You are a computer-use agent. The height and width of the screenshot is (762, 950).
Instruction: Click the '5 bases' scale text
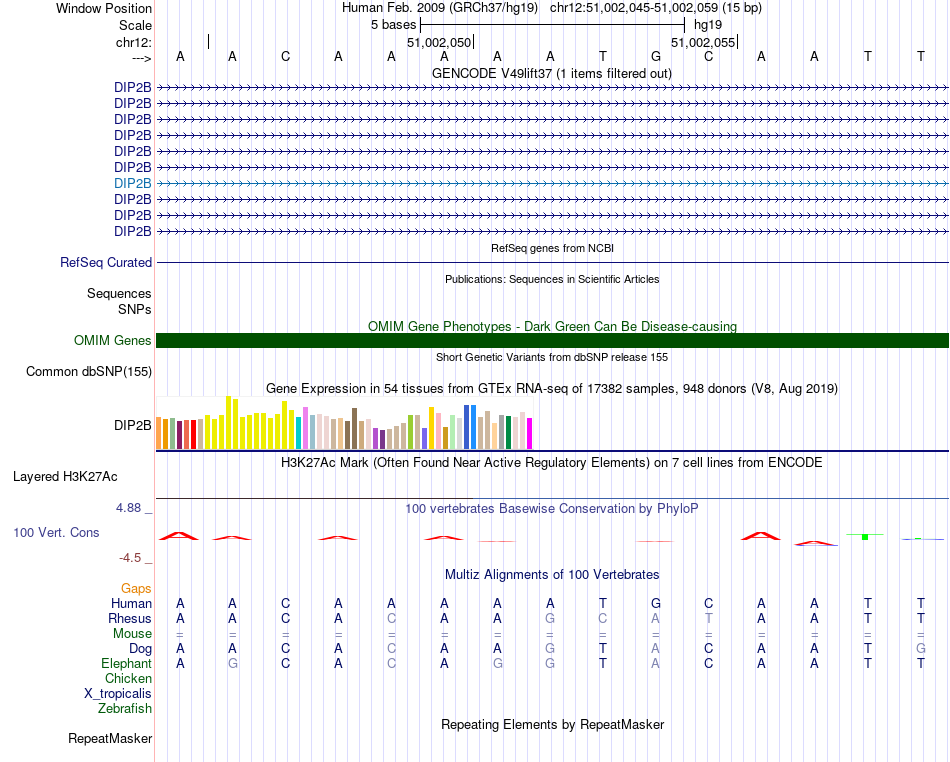tap(393, 25)
